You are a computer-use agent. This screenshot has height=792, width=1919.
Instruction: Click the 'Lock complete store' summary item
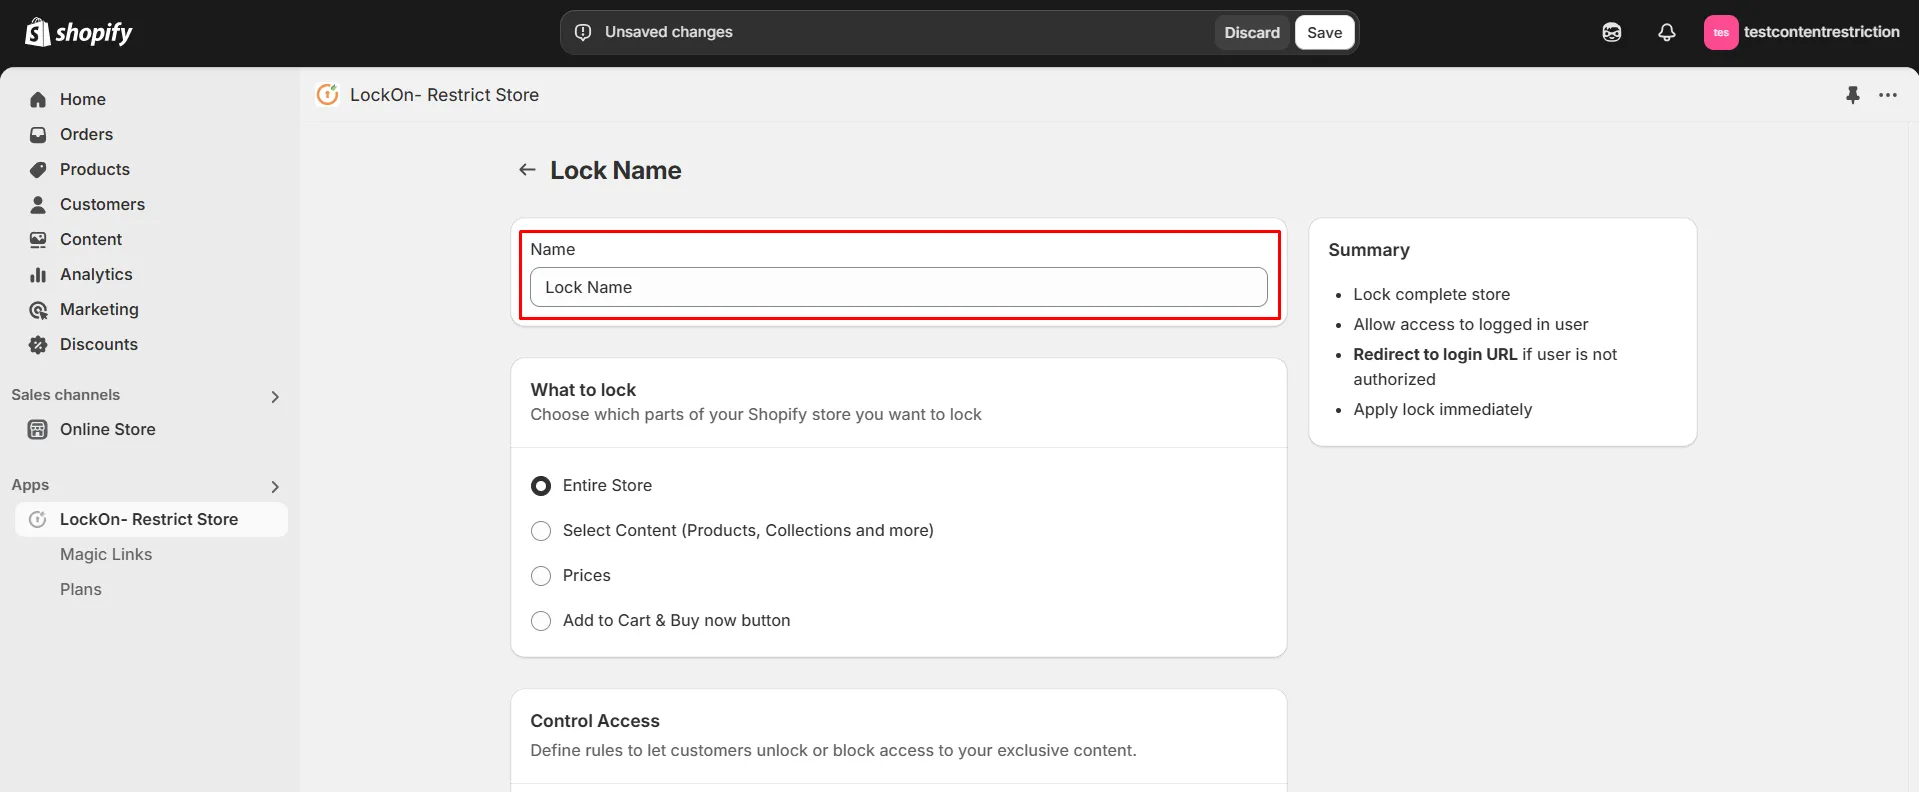(1431, 294)
